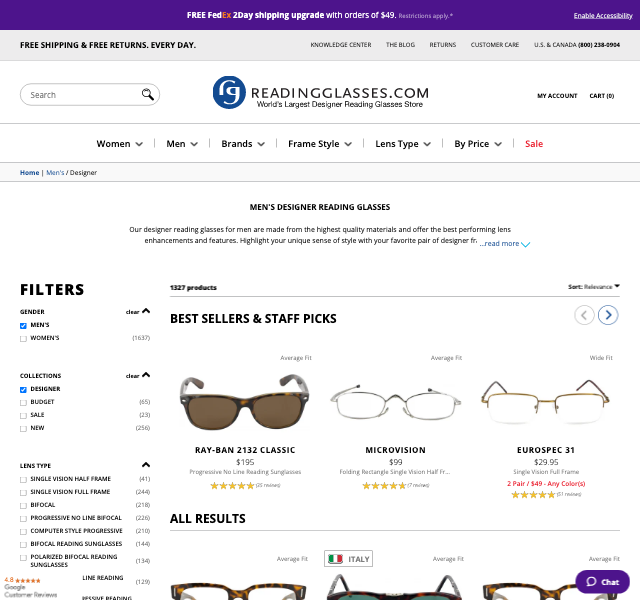640x600 pixels.
Task: Open the Lens Type menu
Action: click(x=403, y=144)
